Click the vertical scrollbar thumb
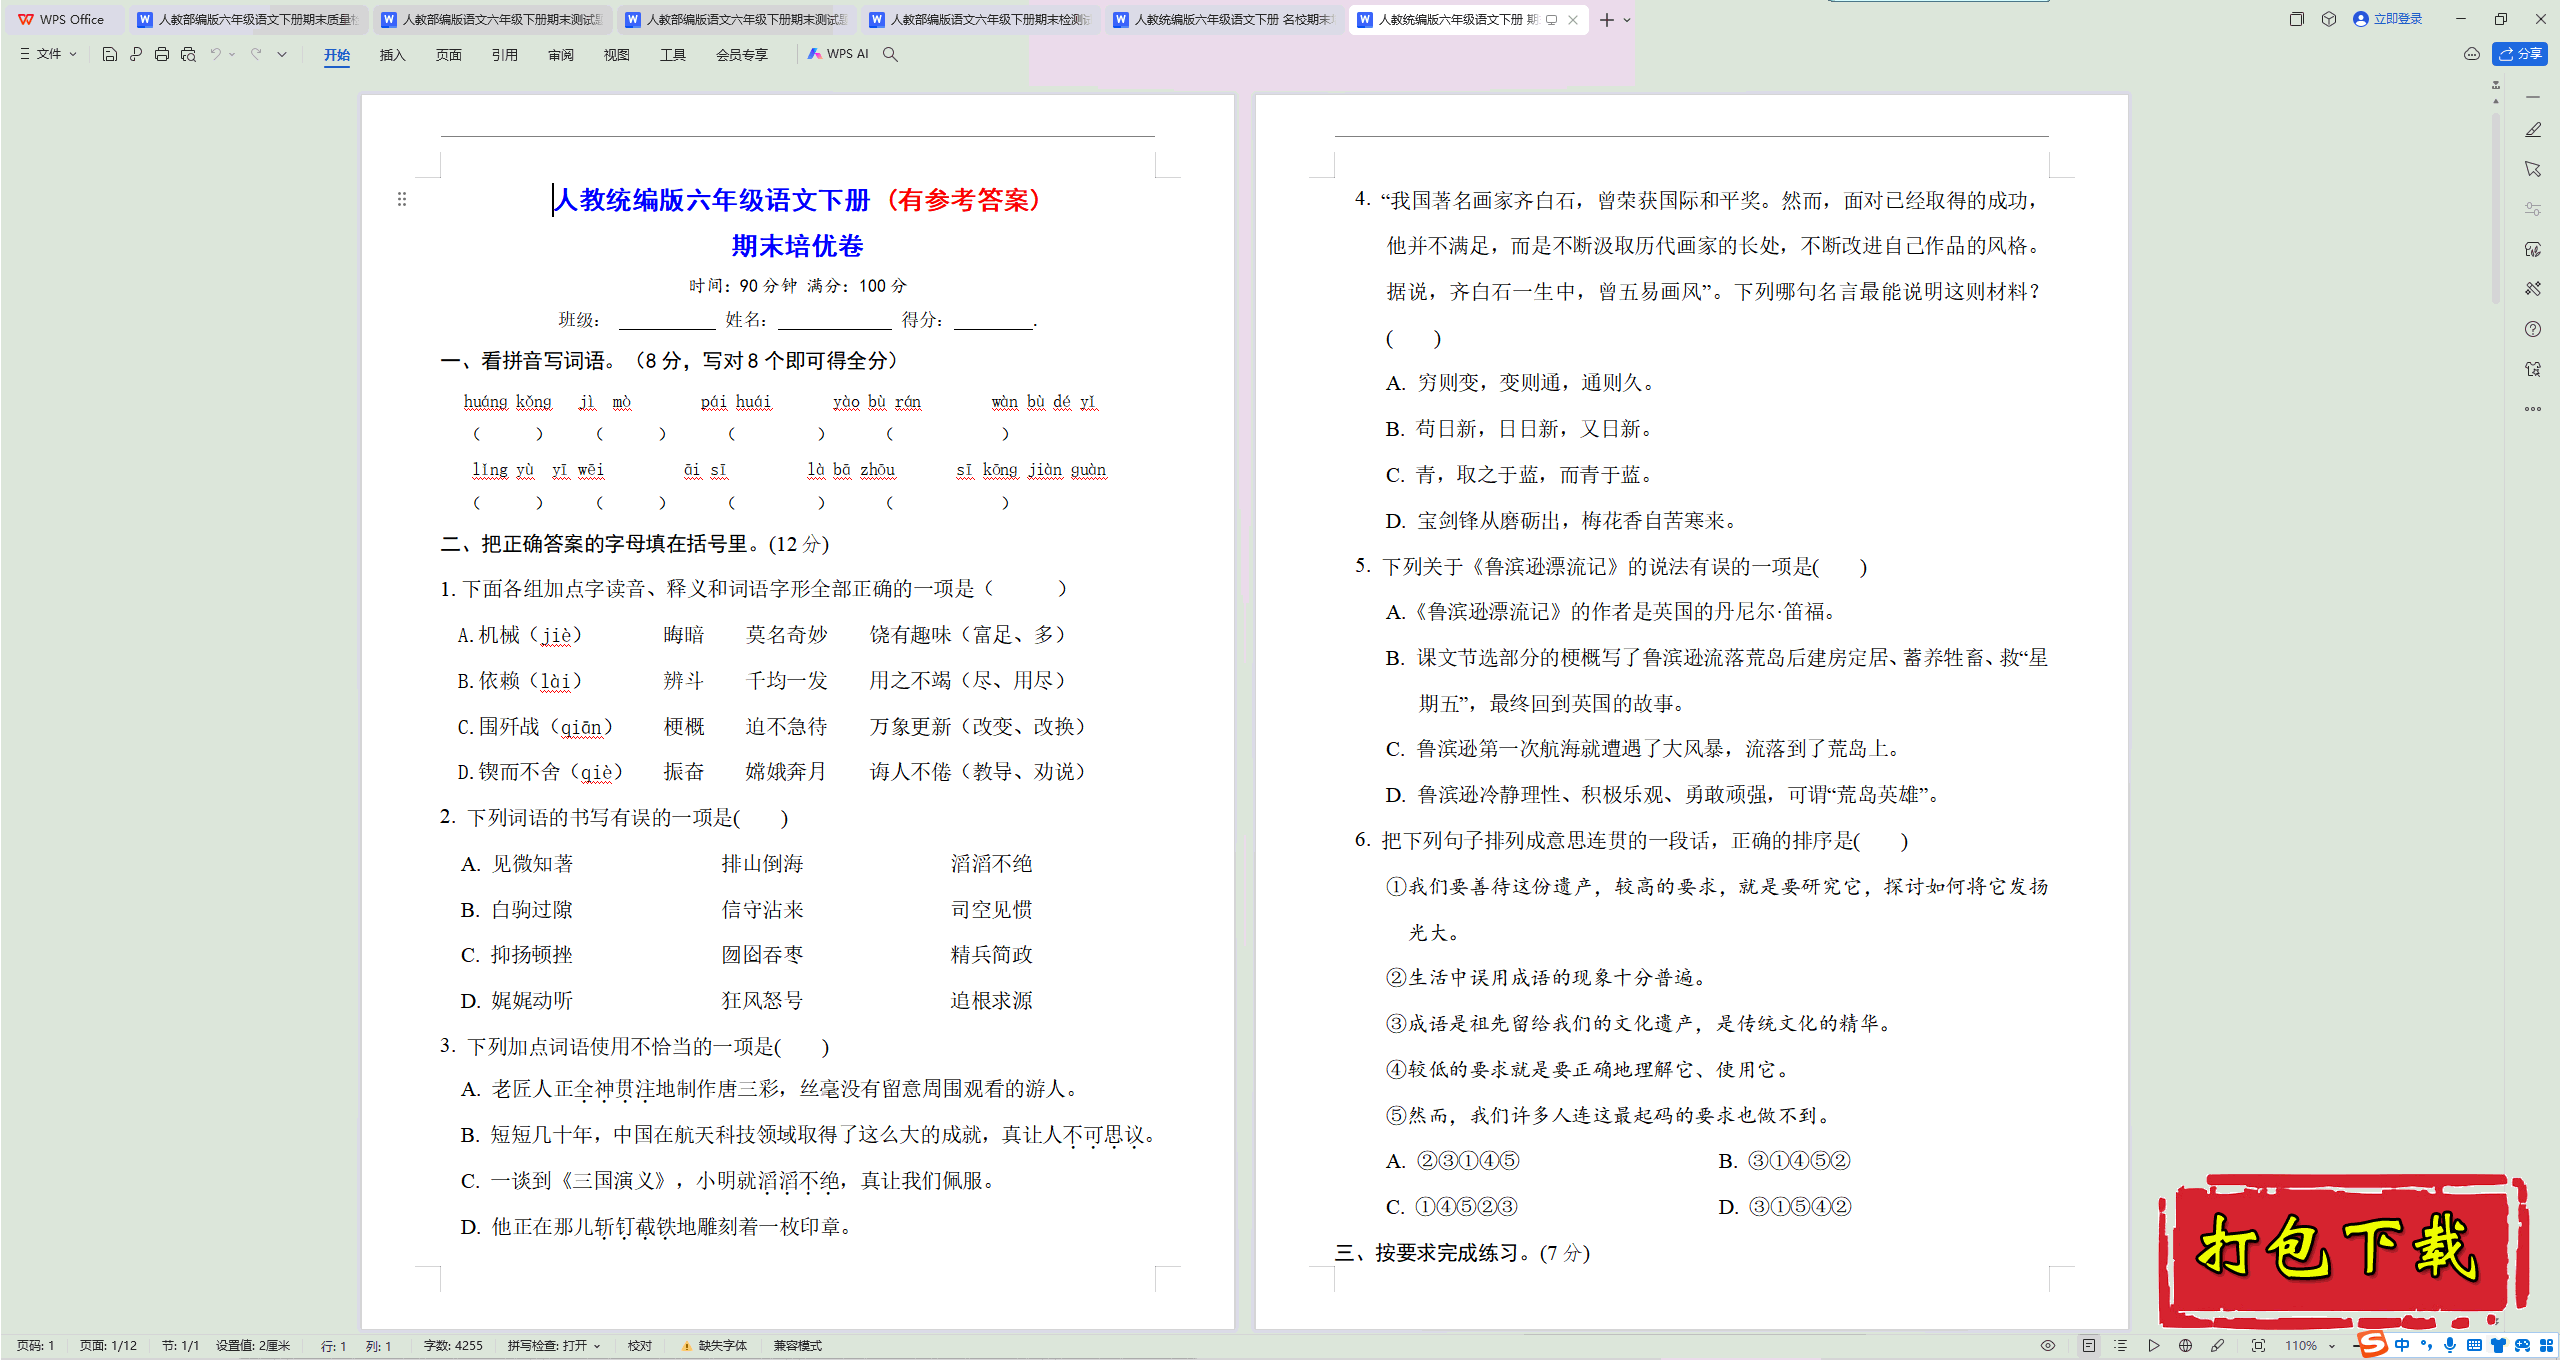Image resolution: width=2560 pixels, height=1360 pixels. [x=2496, y=210]
